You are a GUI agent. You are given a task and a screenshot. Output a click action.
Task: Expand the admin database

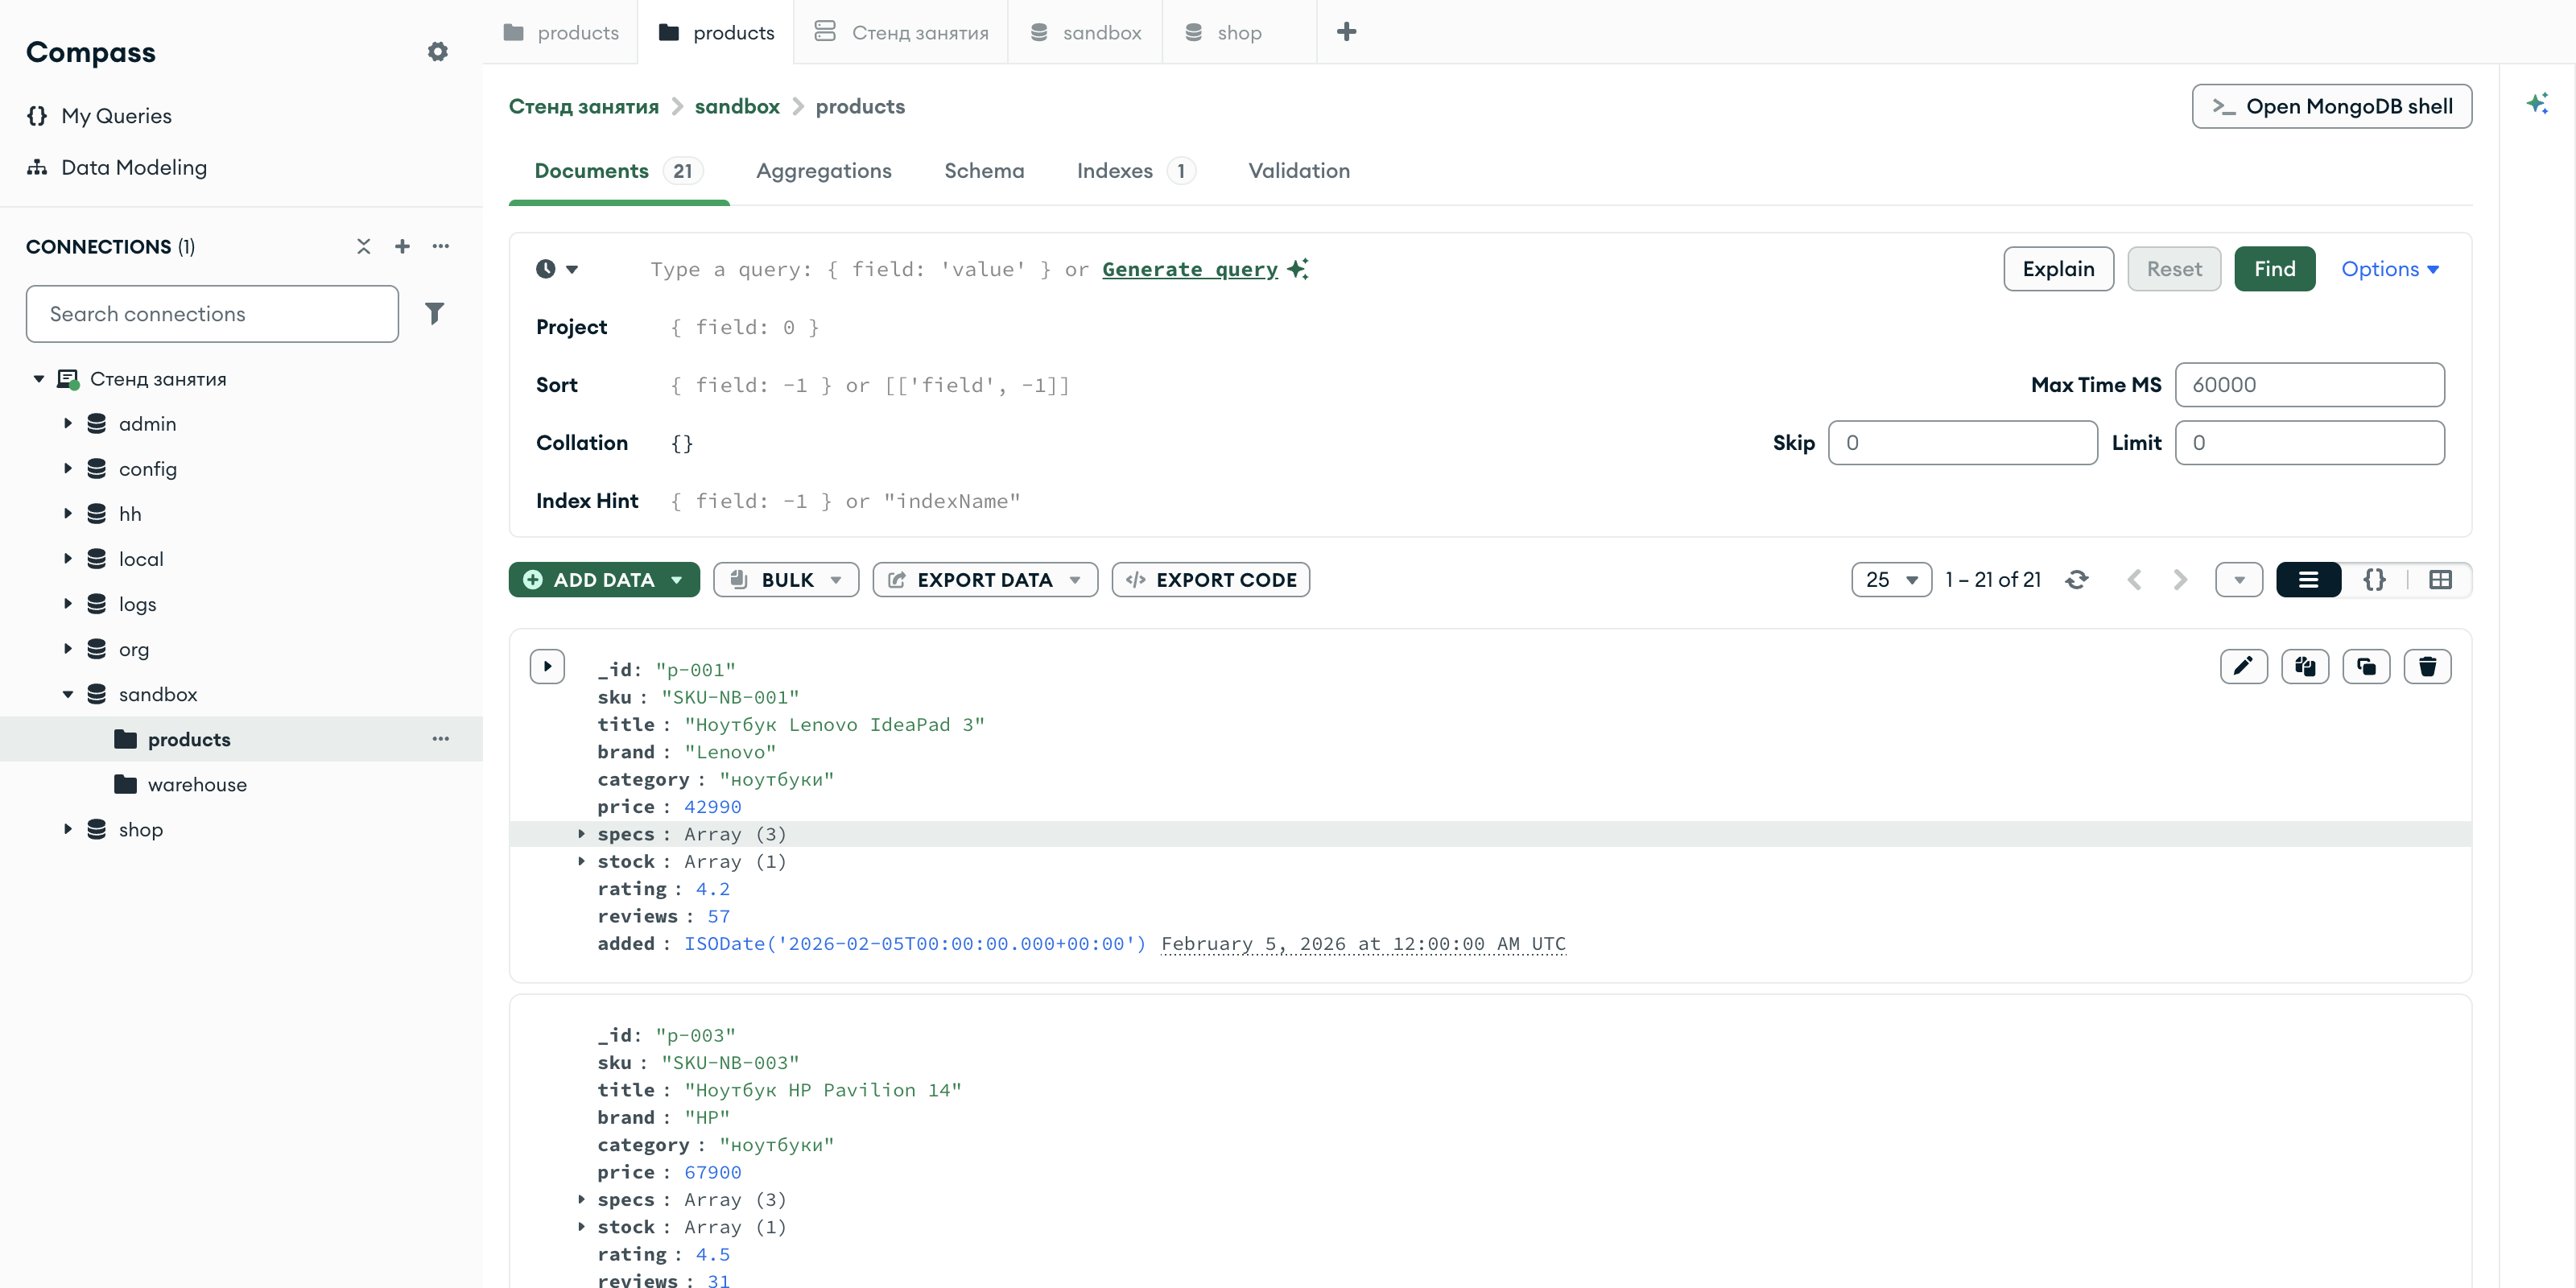click(x=67, y=423)
